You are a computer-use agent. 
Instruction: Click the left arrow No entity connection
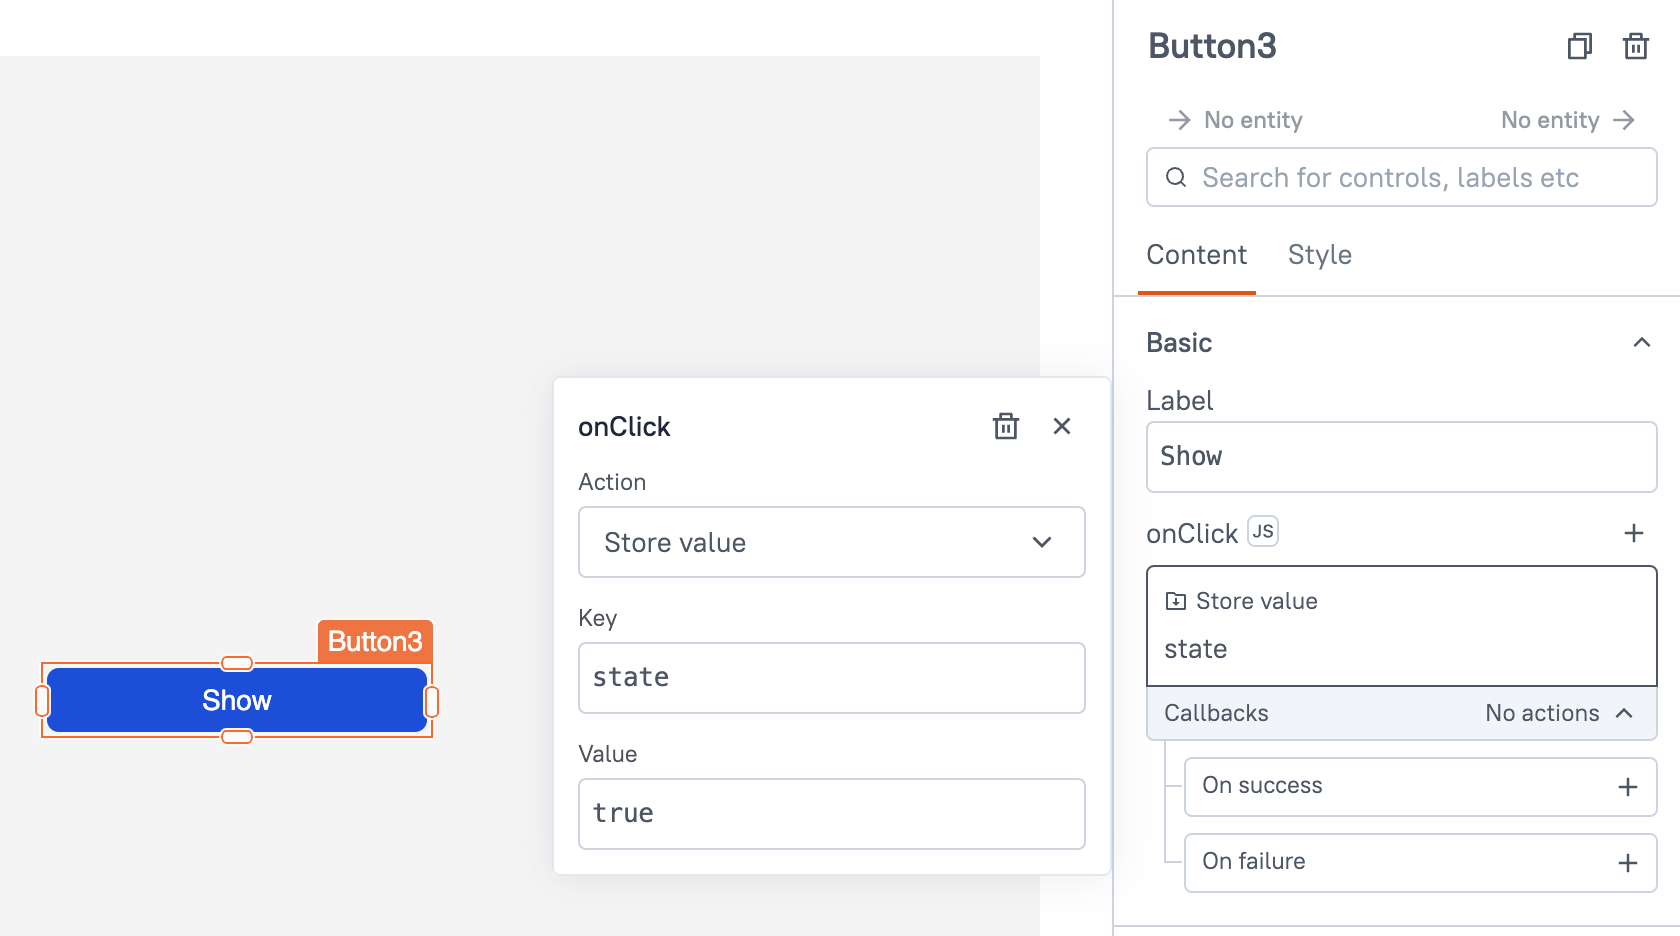click(x=1235, y=120)
